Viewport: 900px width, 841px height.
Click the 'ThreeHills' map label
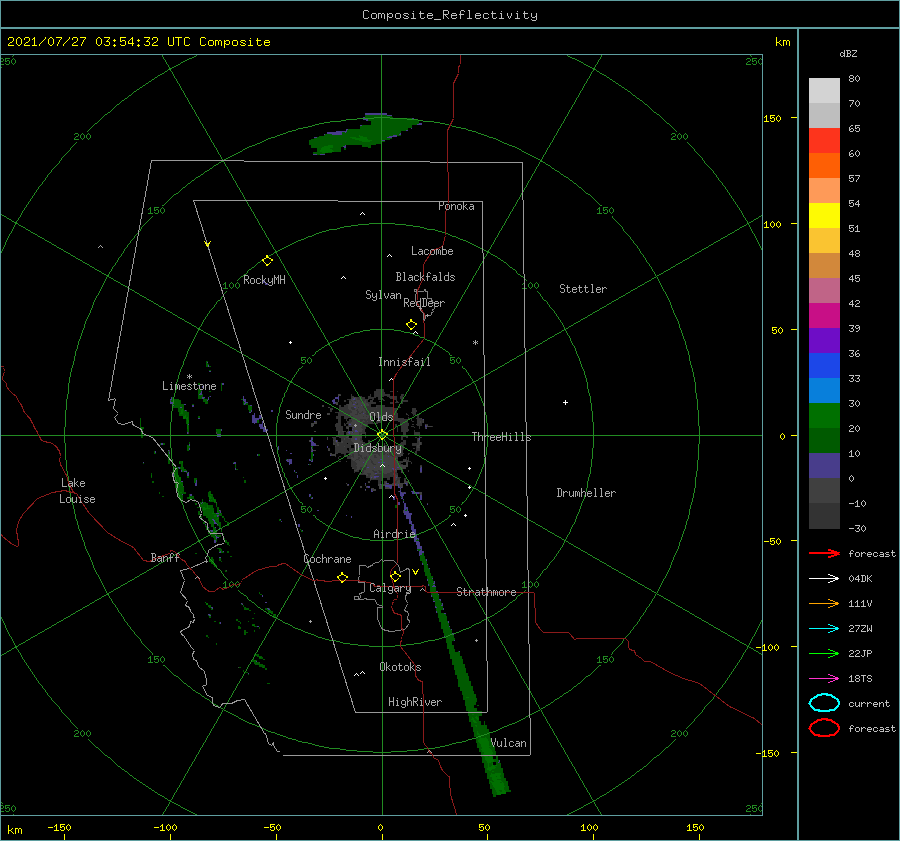click(501, 437)
